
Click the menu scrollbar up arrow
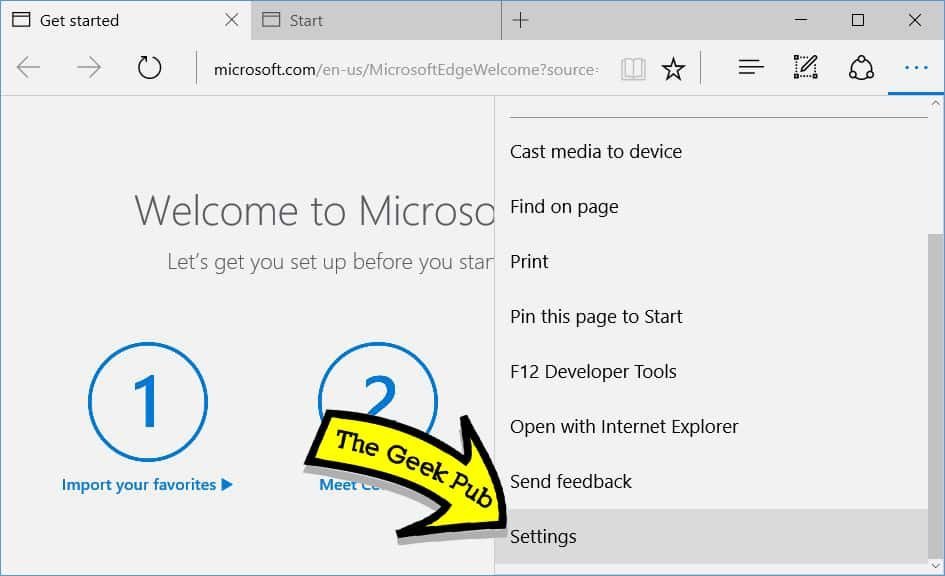tap(936, 104)
